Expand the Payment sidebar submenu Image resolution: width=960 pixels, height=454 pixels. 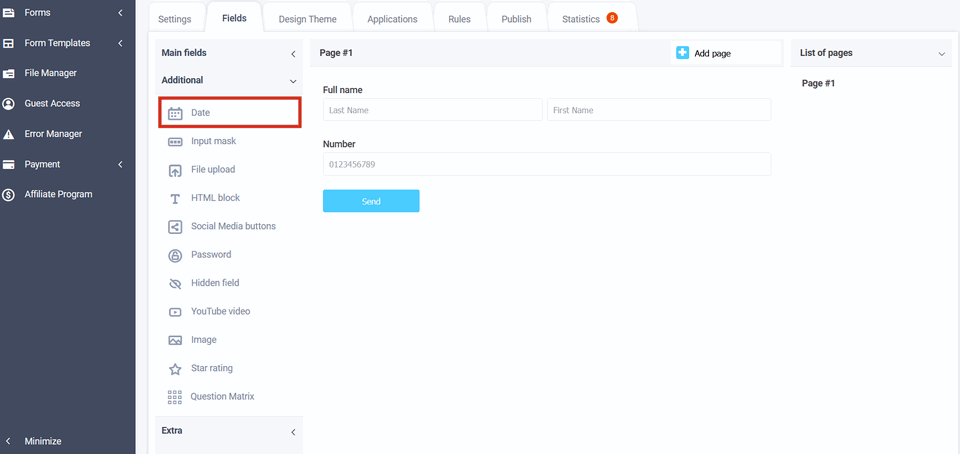coord(120,164)
